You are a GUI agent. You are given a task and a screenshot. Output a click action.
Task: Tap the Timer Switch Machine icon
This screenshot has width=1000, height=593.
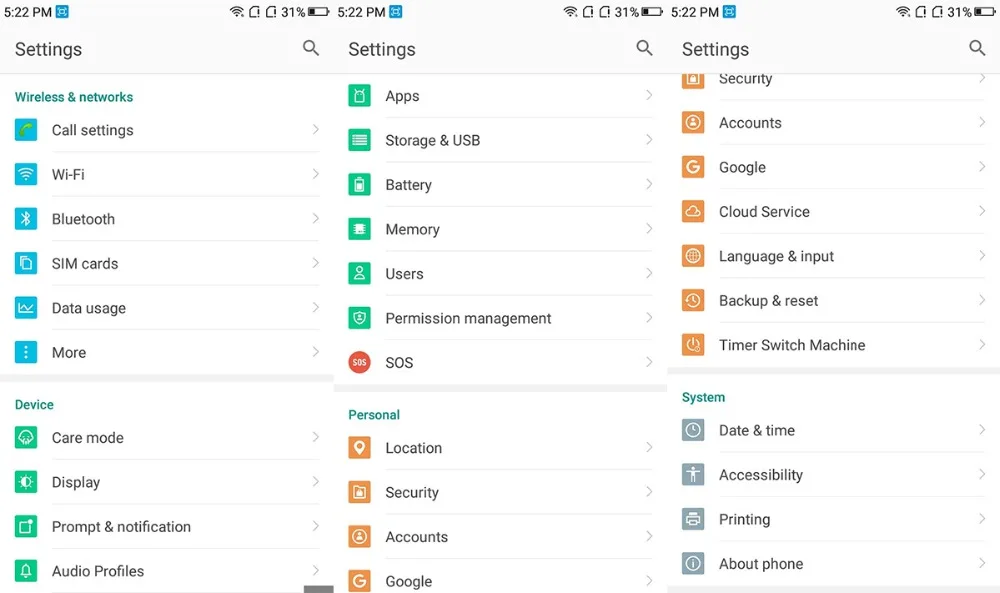(693, 345)
